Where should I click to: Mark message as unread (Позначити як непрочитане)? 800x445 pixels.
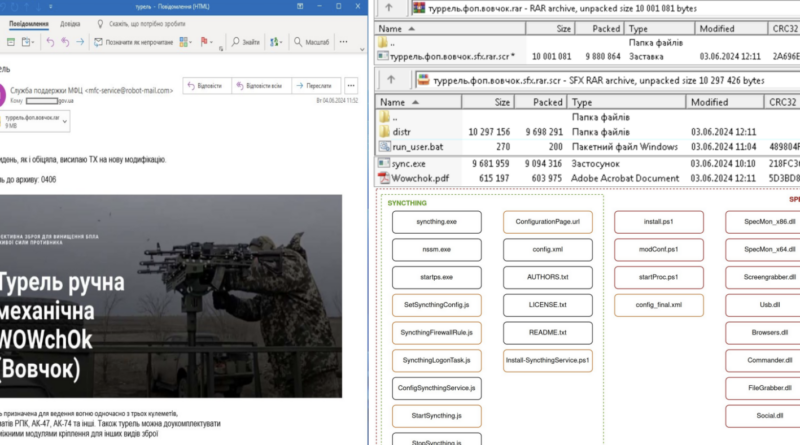pyautogui.click(x=134, y=42)
